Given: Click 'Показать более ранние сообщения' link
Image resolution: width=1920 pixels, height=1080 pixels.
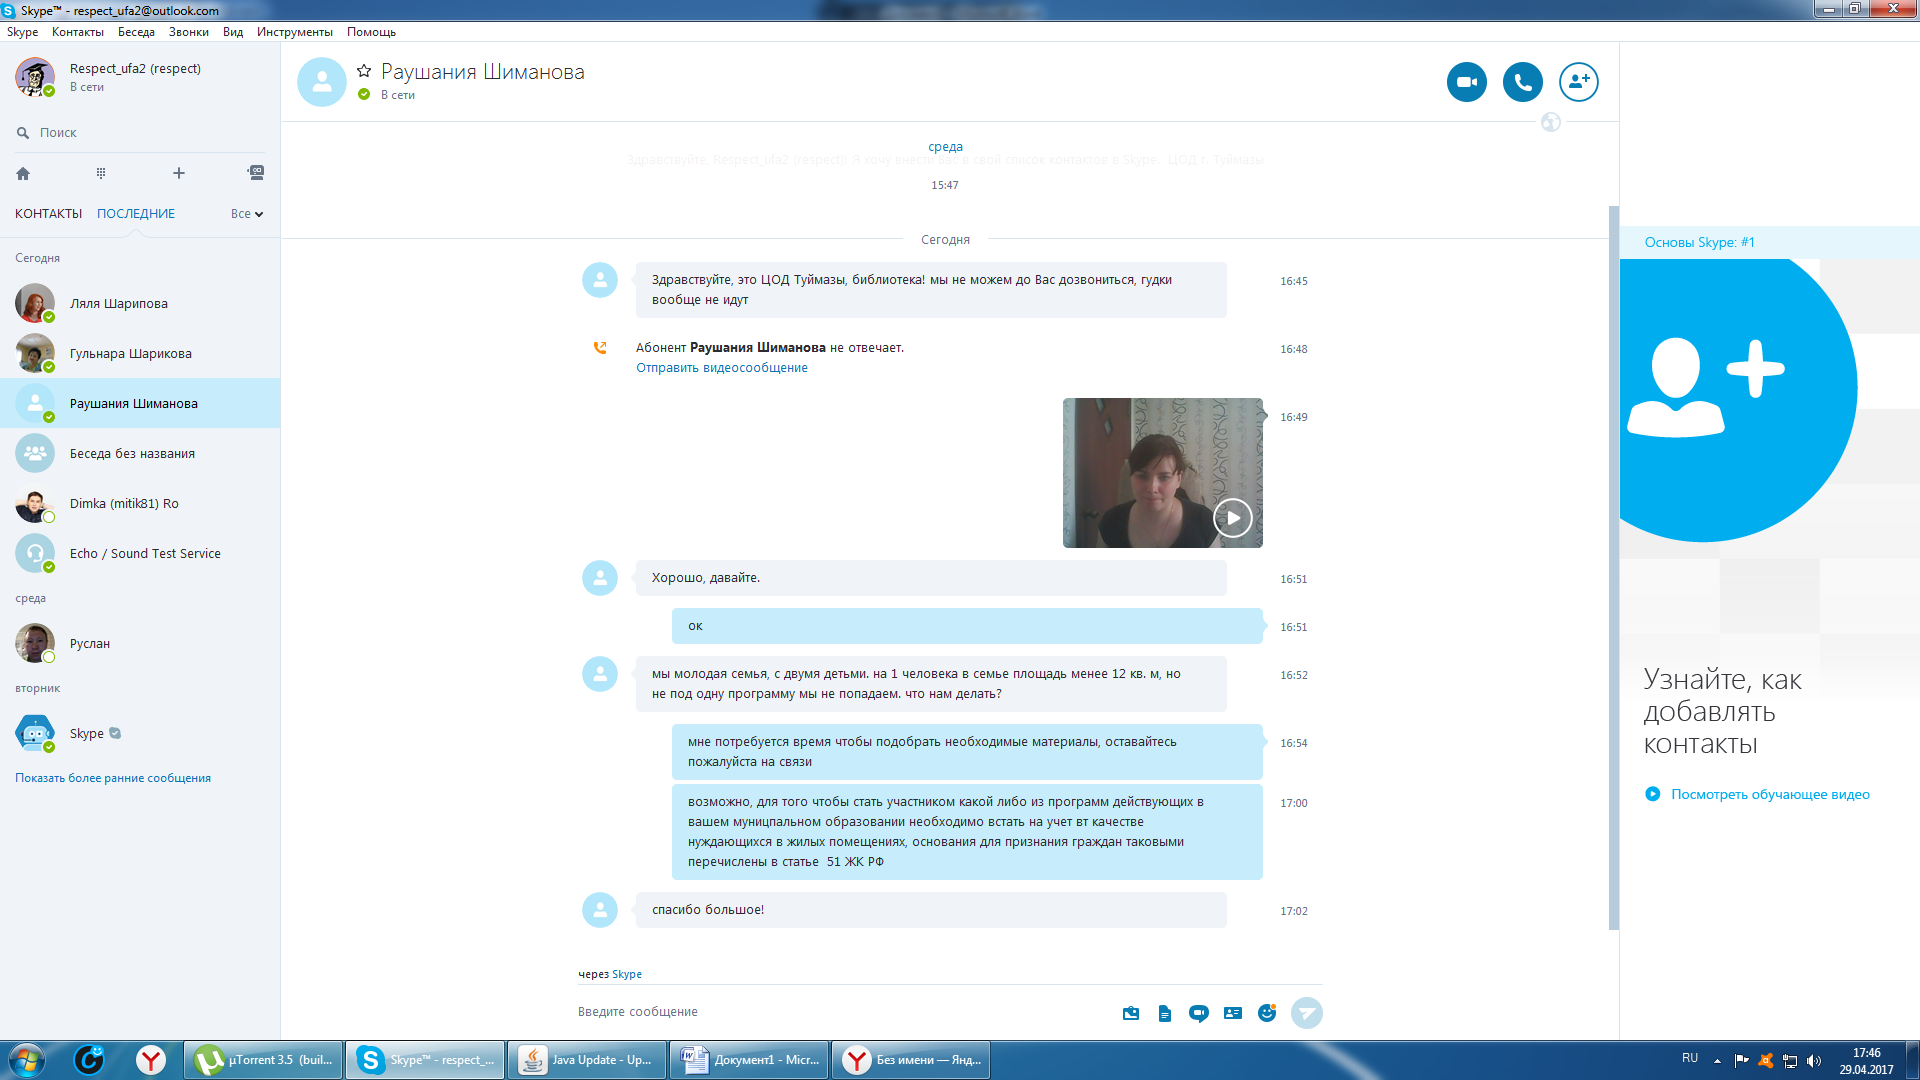Looking at the screenshot, I should (x=113, y=778).
